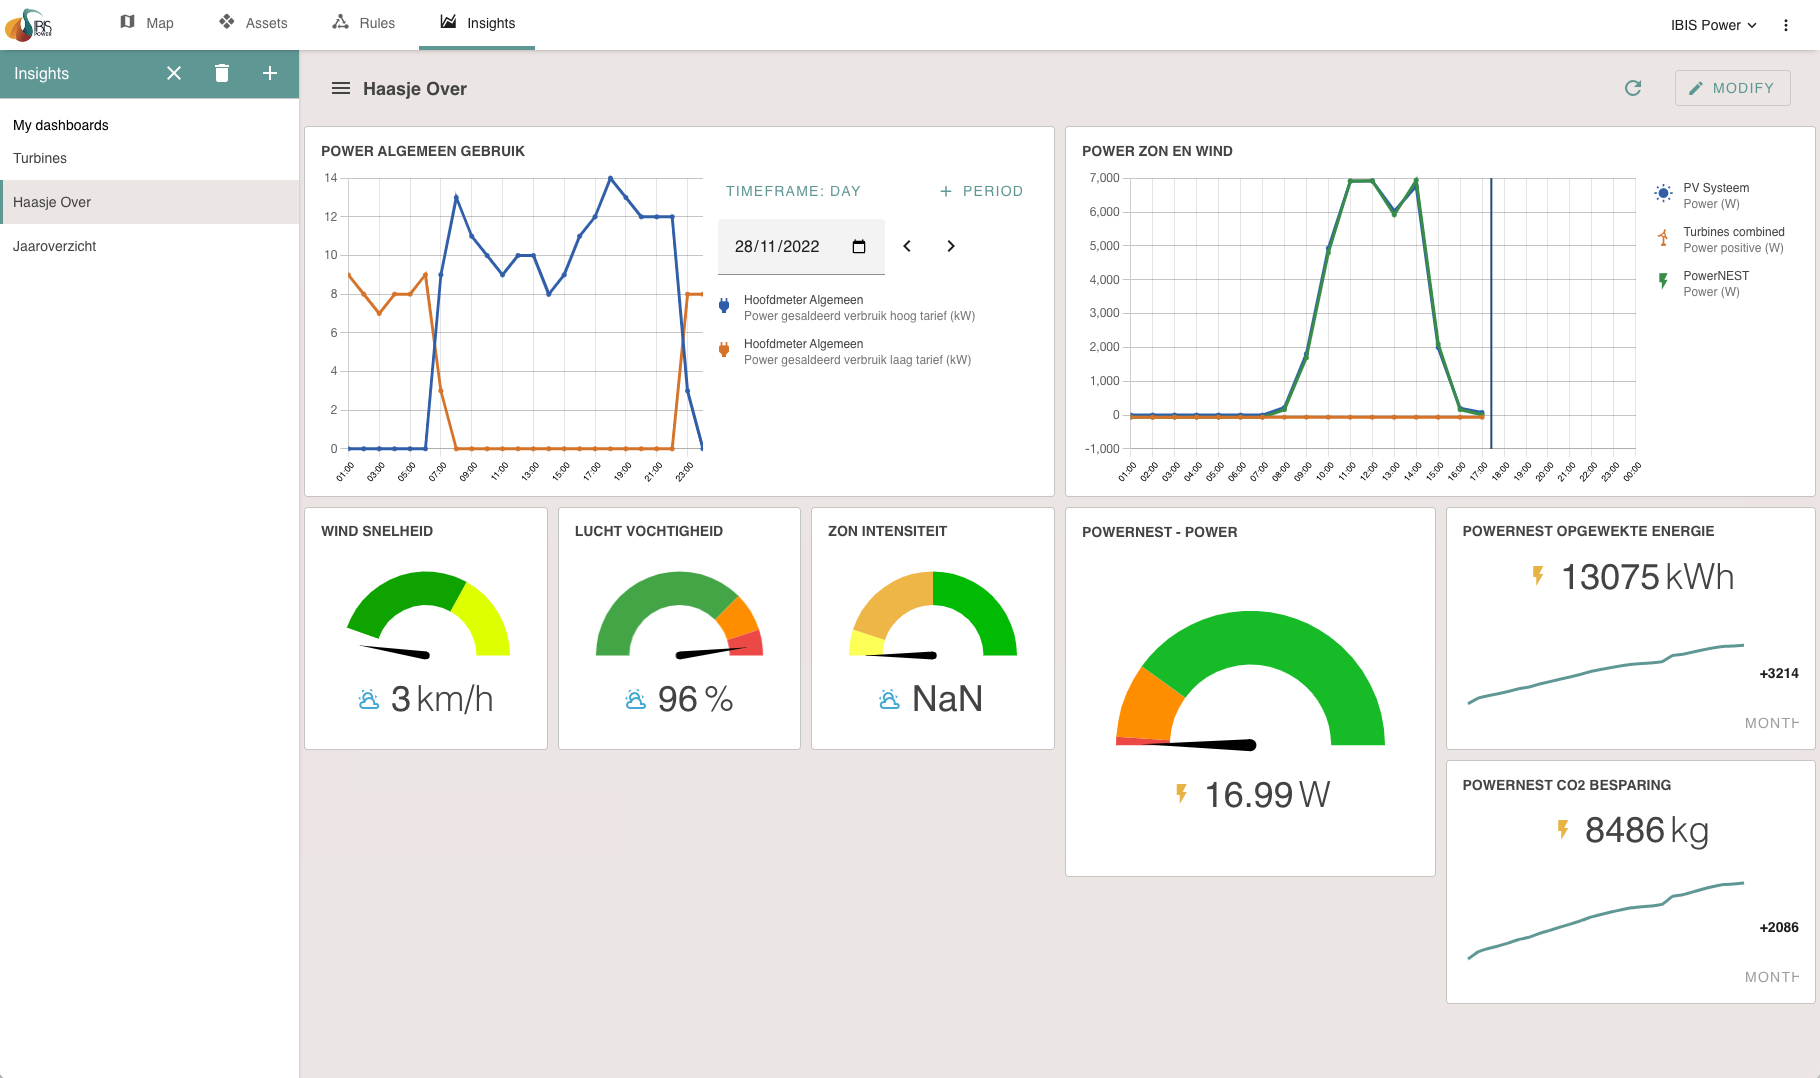Click the 13075 kWh energy value
The height and width of the screenshot is (1078, 1820).
coord(1647,577)
